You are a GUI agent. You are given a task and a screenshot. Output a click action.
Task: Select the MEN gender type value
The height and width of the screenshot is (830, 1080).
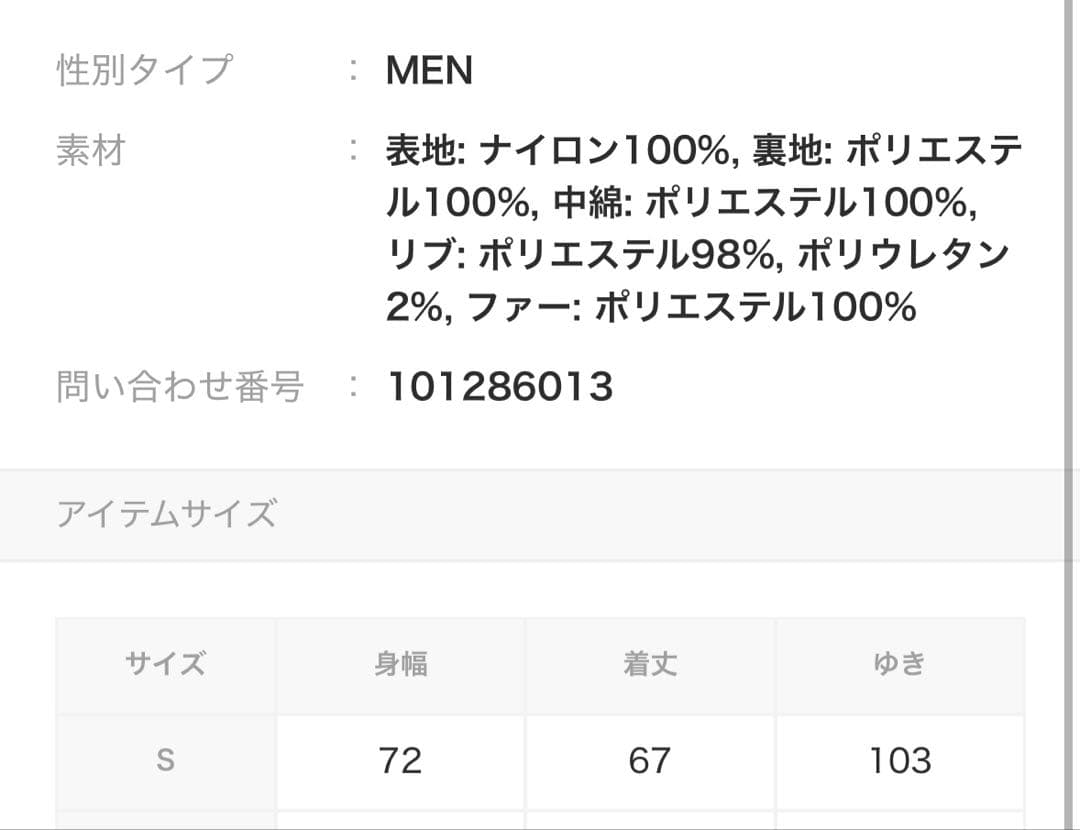[x=429, y=71]
